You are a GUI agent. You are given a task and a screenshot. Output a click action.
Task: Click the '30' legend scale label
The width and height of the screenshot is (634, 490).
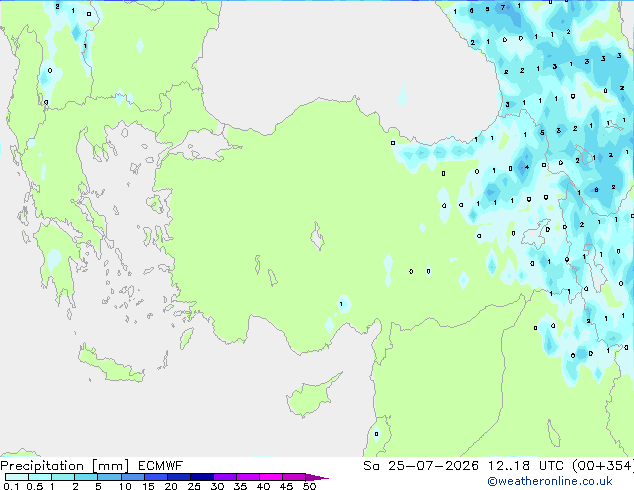[217, 486]
